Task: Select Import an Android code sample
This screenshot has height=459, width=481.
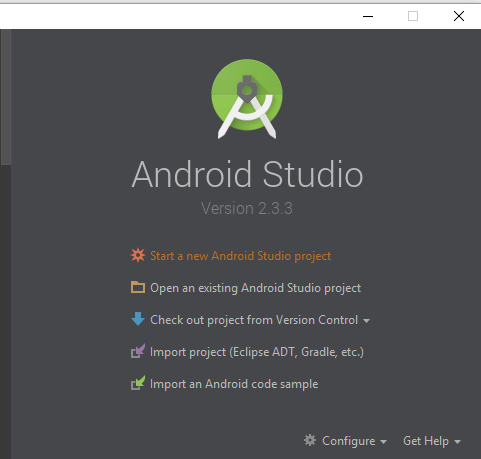Action: tap(234, 384)
